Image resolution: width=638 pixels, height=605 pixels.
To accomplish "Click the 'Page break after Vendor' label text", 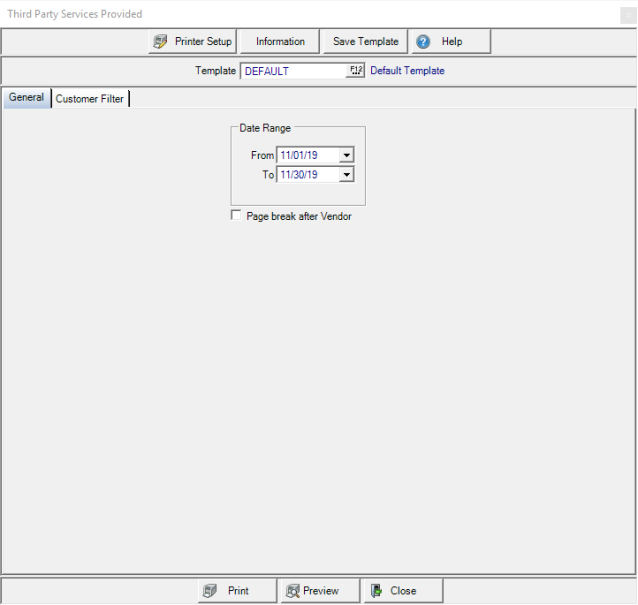I will click(x=298, y=216).
